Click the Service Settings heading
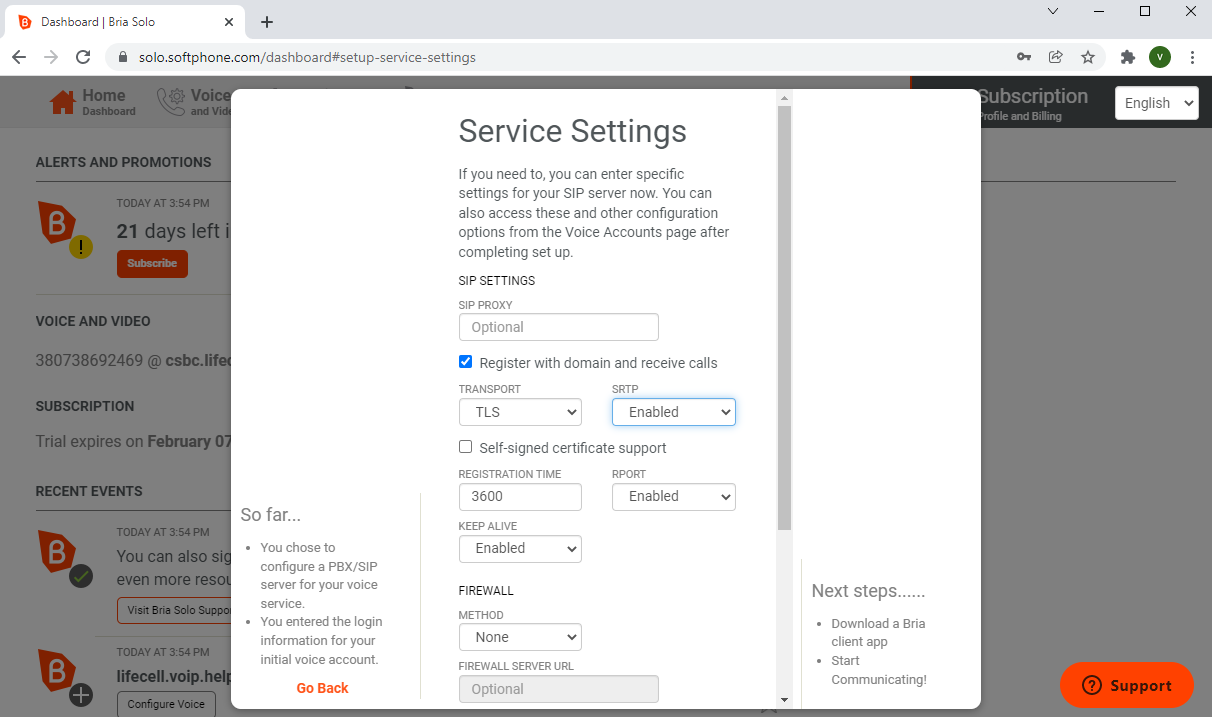The image size is (1212, 717). click(573, 131)
